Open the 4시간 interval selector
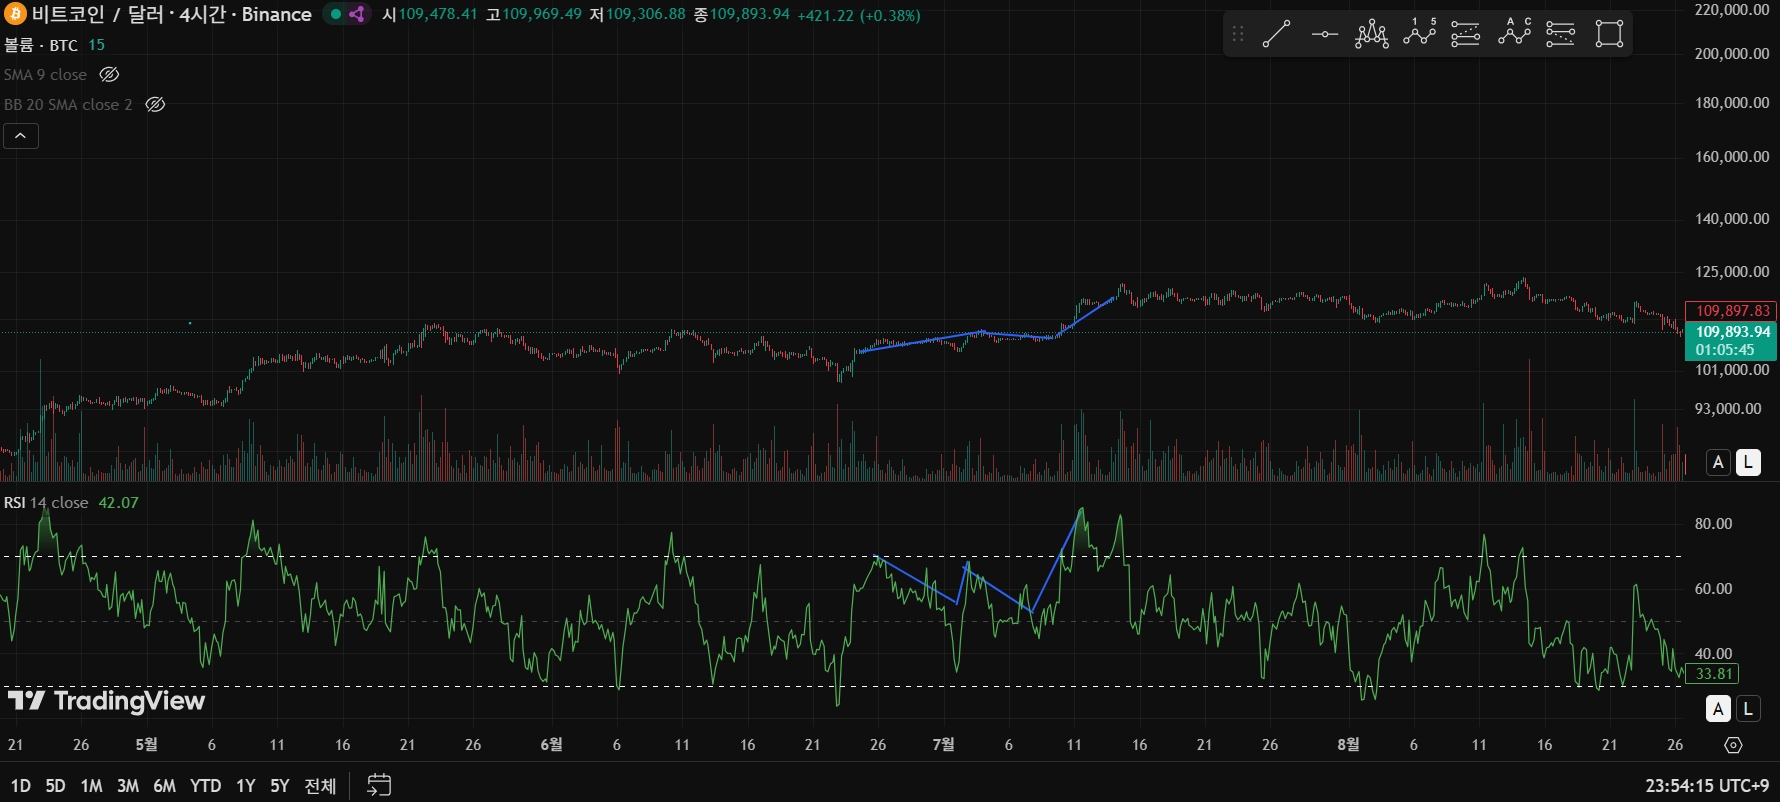 click(x=202, y=14)
